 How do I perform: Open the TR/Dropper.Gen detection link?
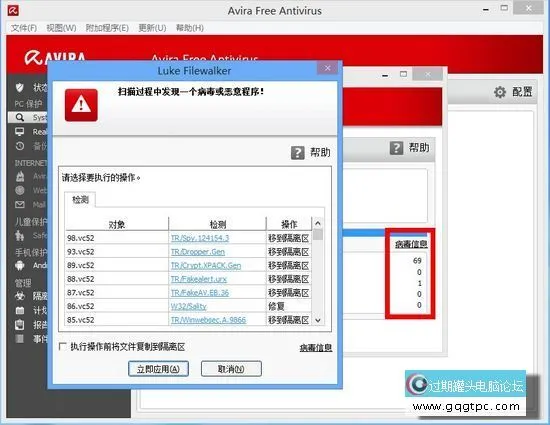point(198,252)
